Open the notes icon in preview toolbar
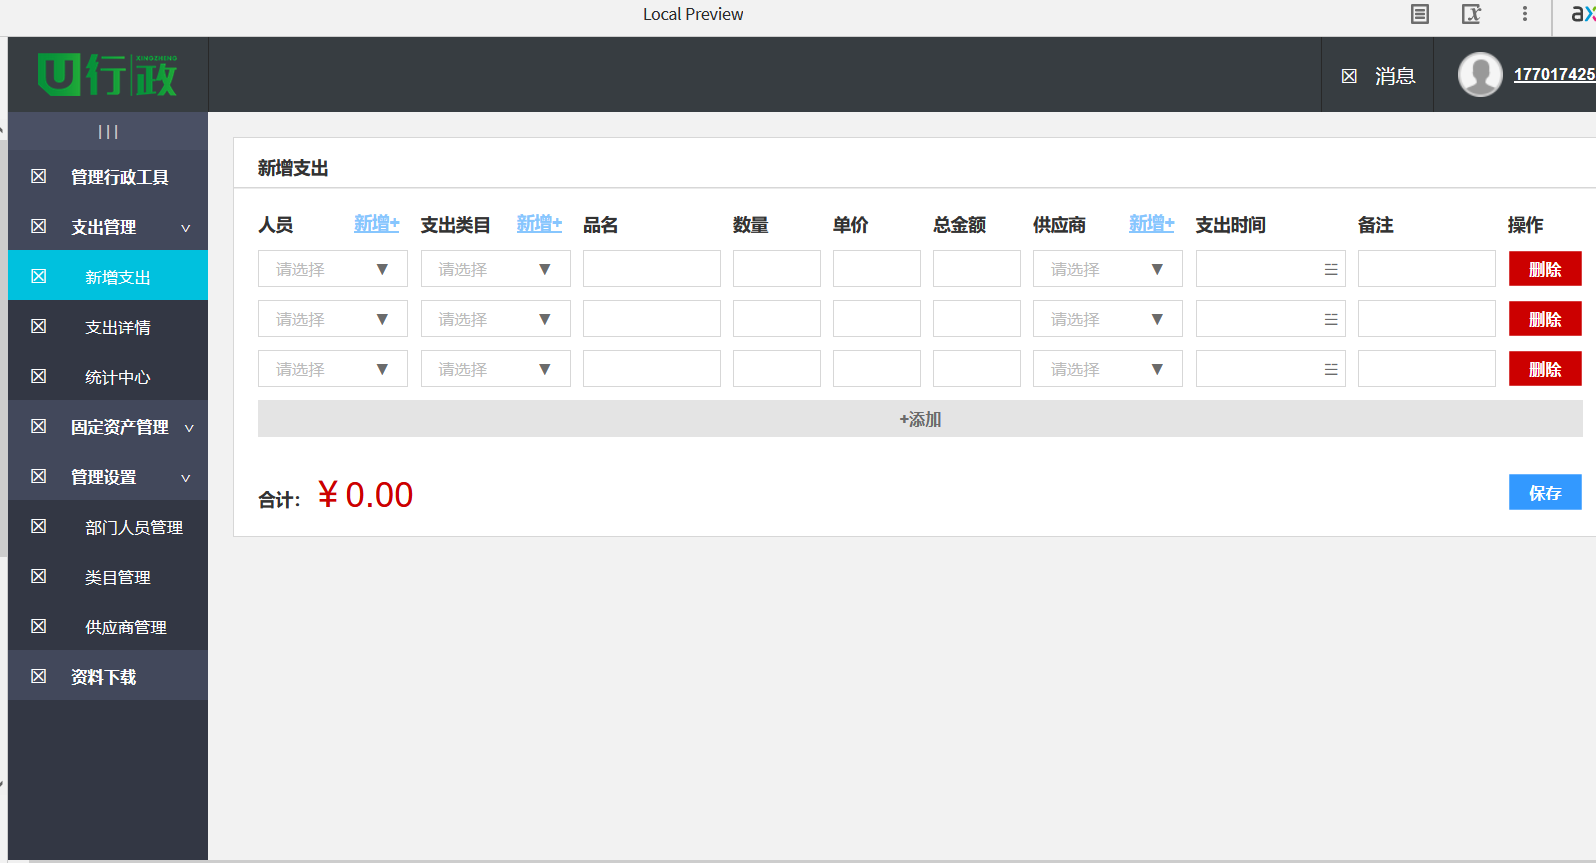Viewport: 1596px width, 863px height. click(1420, 14)
